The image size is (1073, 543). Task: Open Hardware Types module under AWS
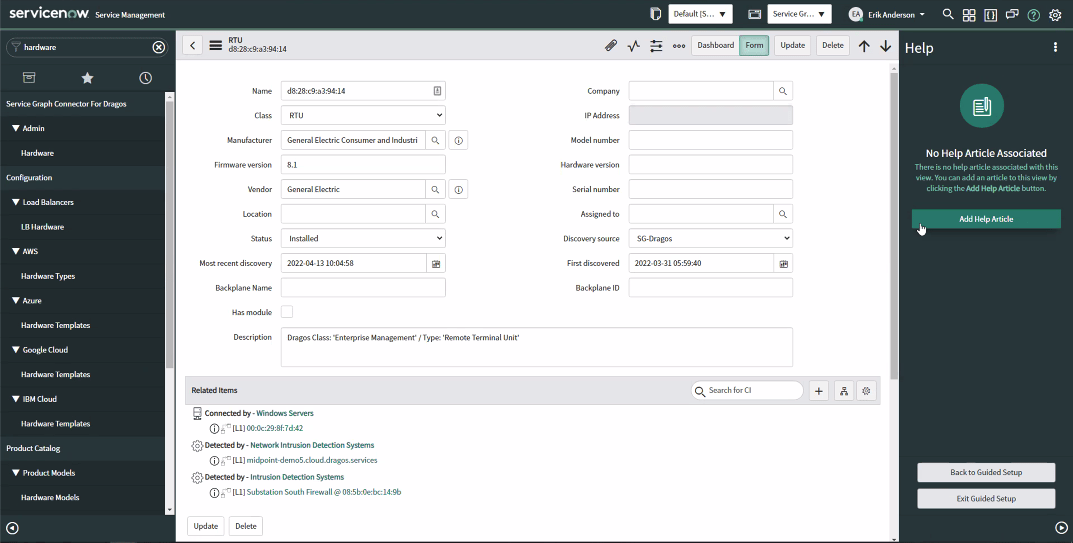click(48, 276)
